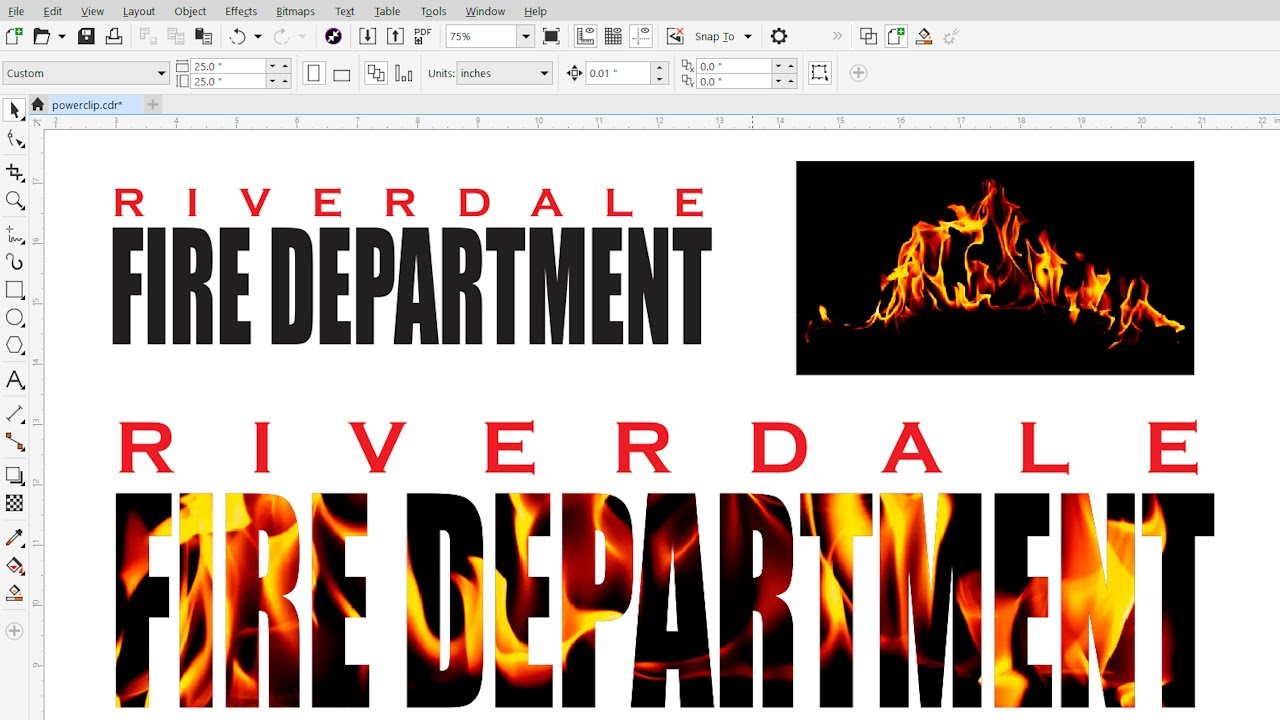Select the Connector tool
The width and height of the screenshot is (1280, 720).
(x=14, y=441)
